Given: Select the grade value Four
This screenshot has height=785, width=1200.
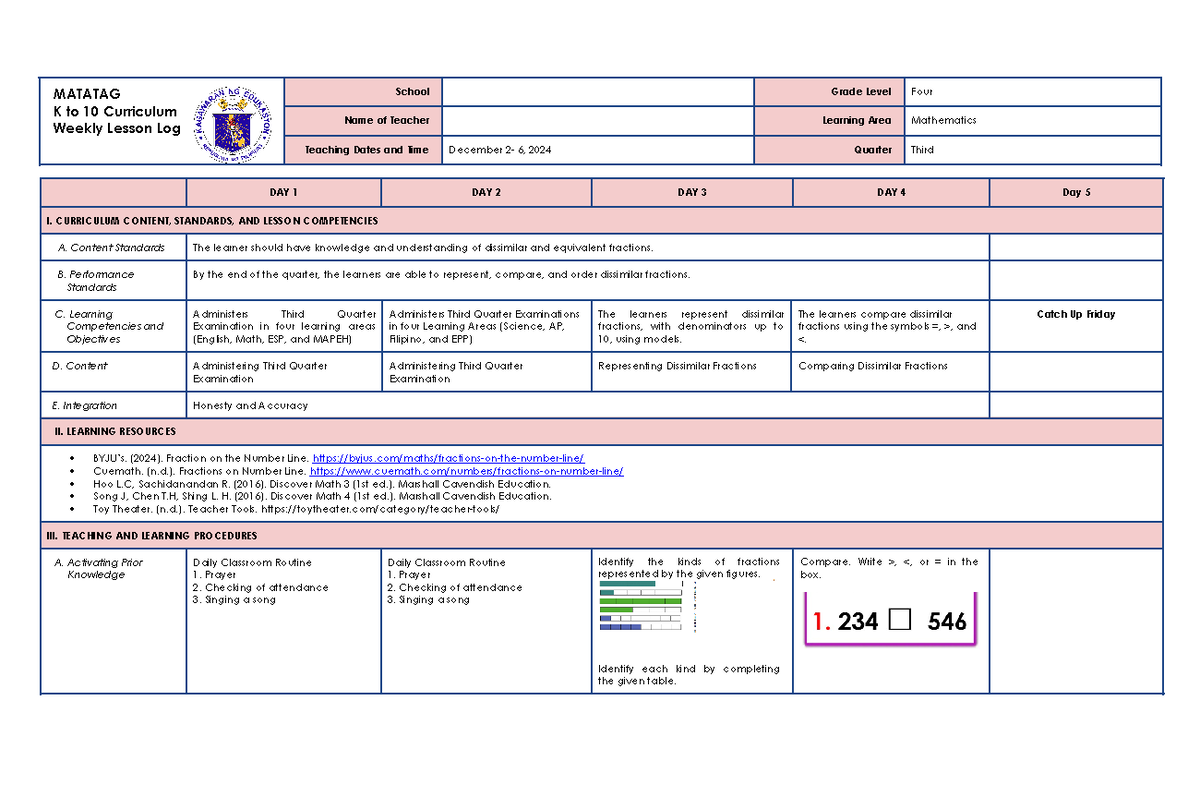Looking at the screenshot, I should (x=921, y=92).
